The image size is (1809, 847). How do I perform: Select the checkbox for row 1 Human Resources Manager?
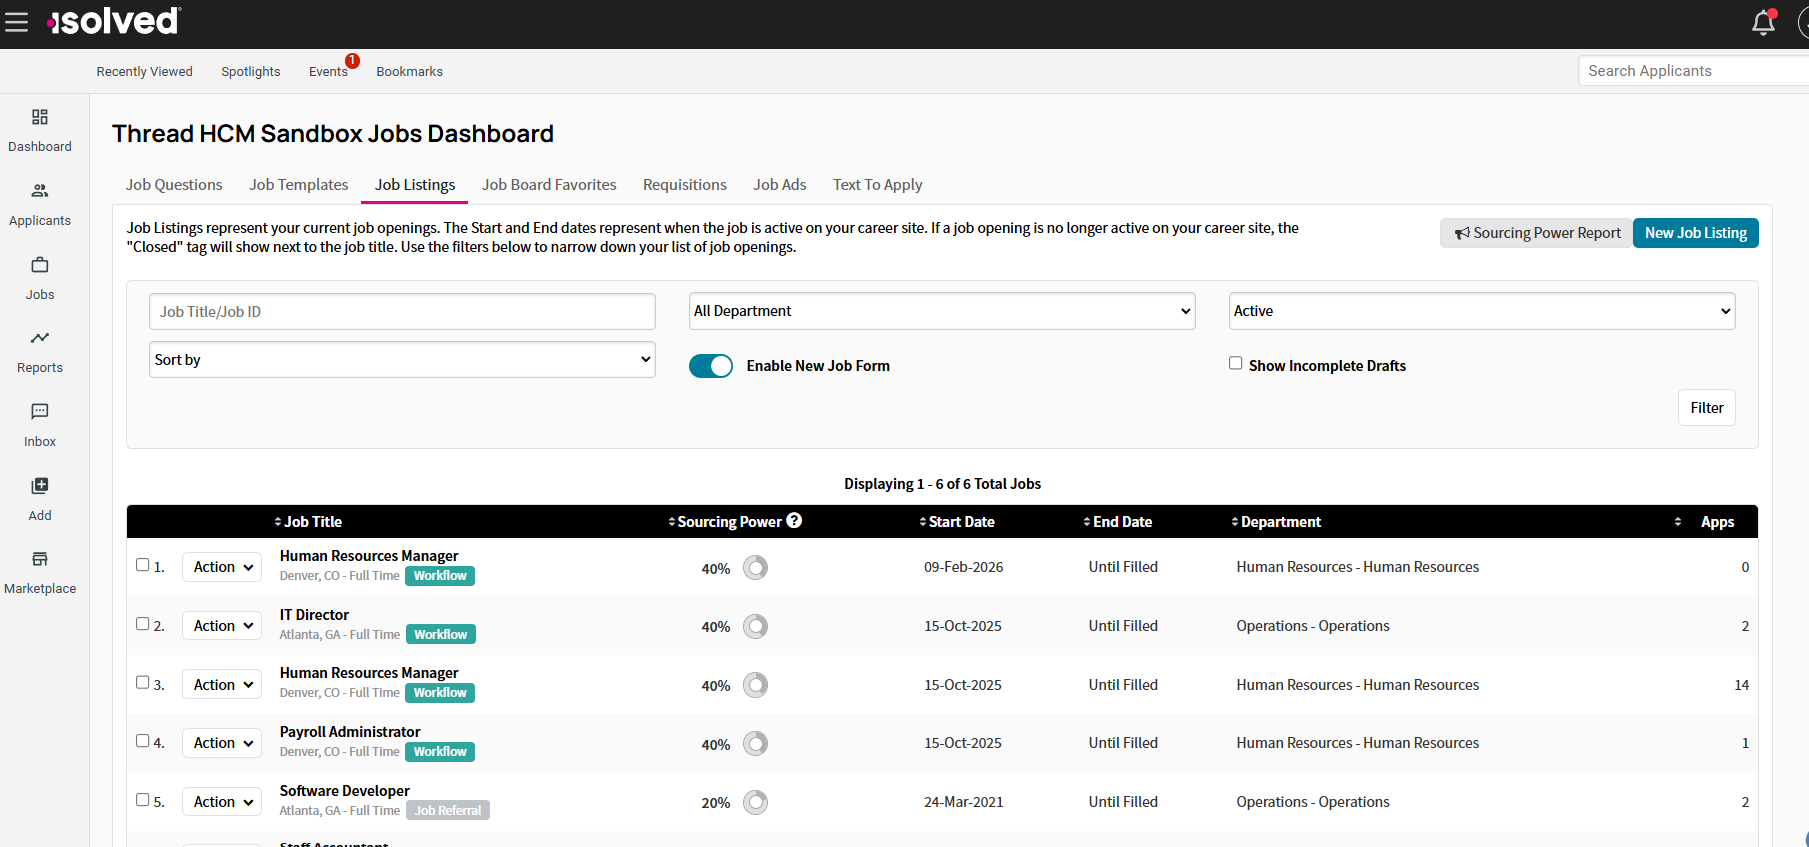point(143,564)
